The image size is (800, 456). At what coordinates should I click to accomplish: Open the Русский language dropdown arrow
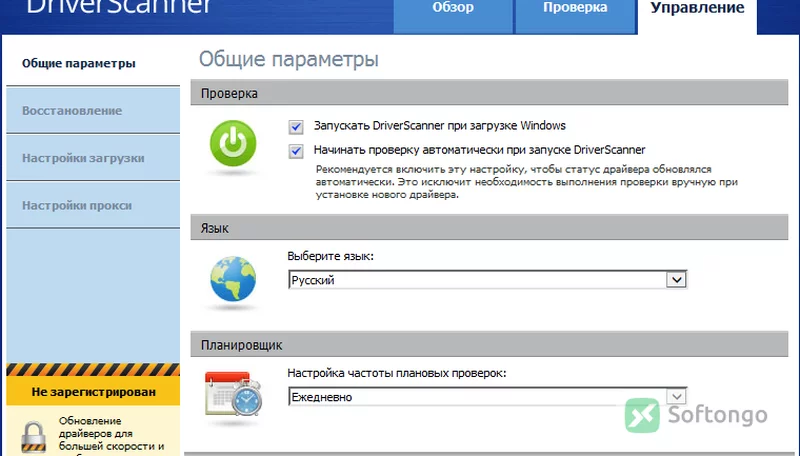coord(677,280)
